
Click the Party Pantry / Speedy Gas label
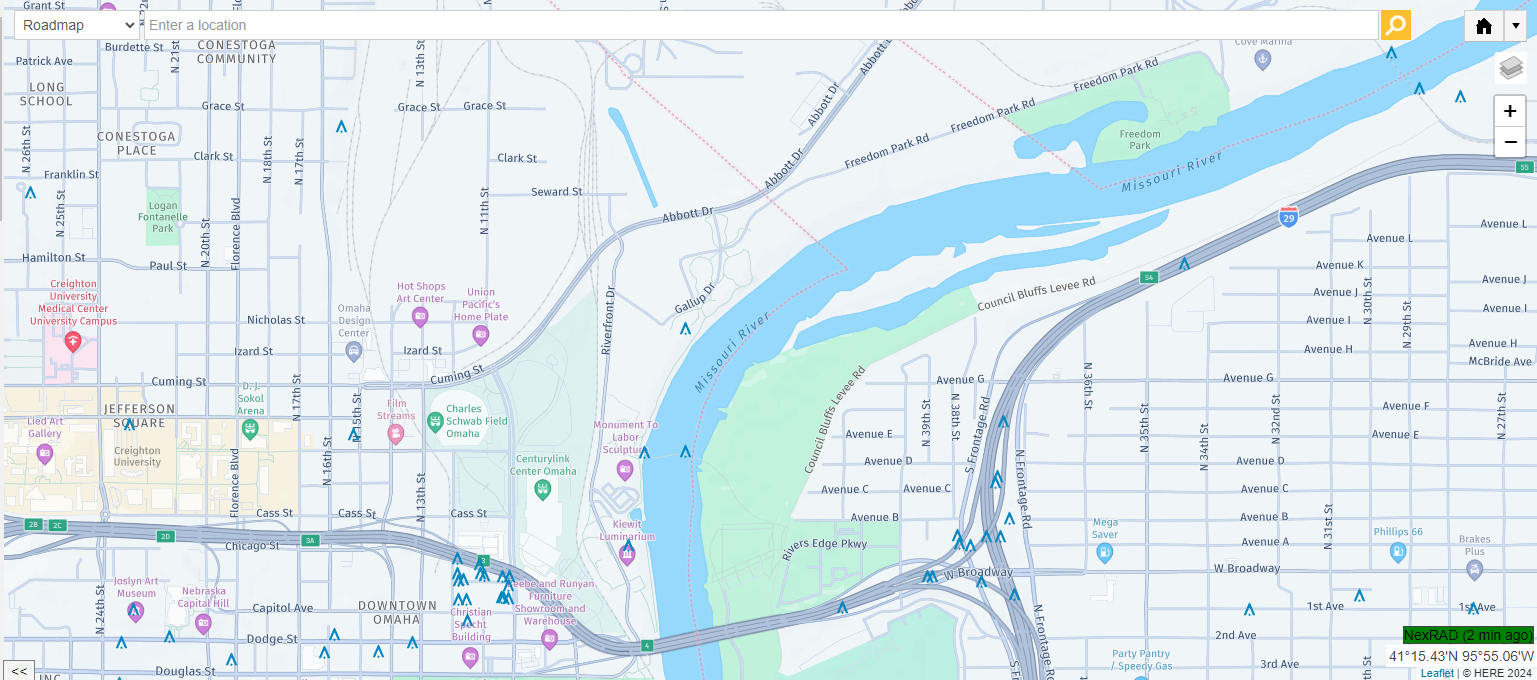(x=1141, y=660)
